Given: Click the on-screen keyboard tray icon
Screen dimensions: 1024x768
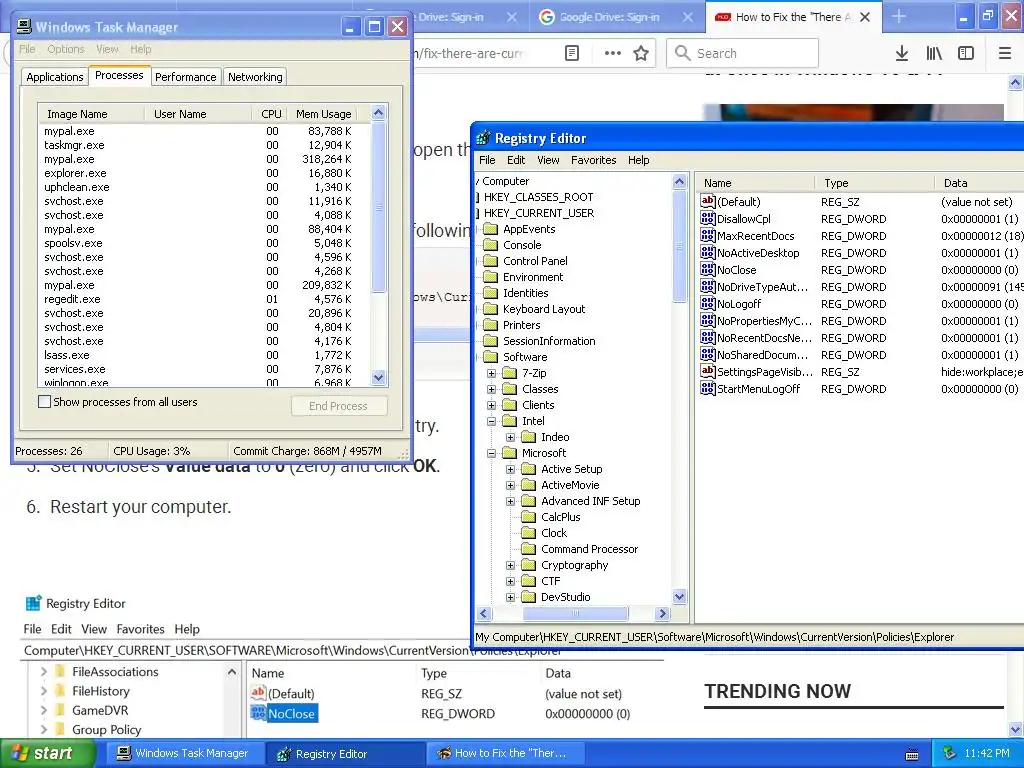Looking at the screenshot, I should click(x=912, y=754).
